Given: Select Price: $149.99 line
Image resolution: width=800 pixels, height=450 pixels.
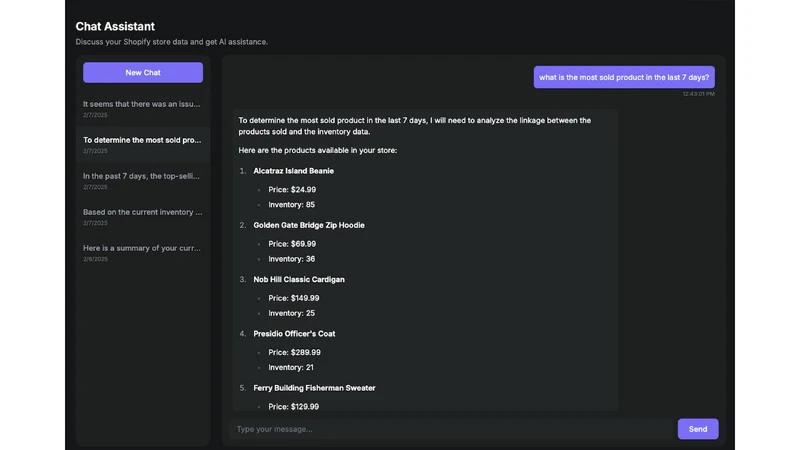Looking at the screenshot, I should (294, 298).
